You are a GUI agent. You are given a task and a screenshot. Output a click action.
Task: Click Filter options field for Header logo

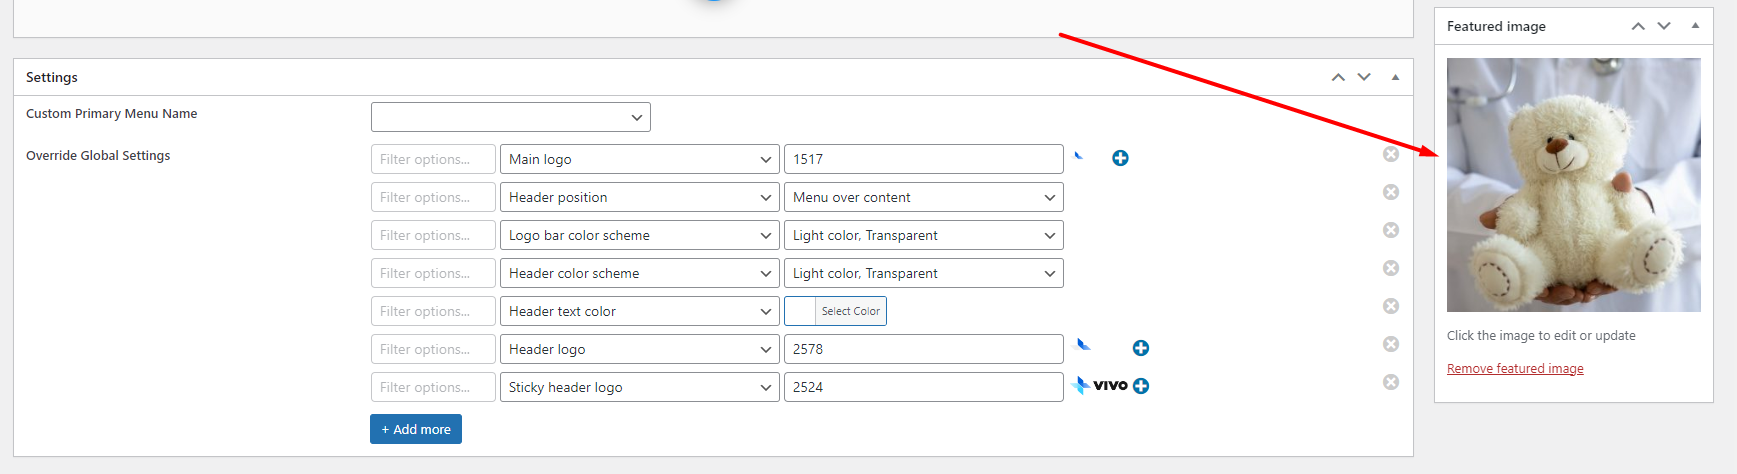click(433, 349)
